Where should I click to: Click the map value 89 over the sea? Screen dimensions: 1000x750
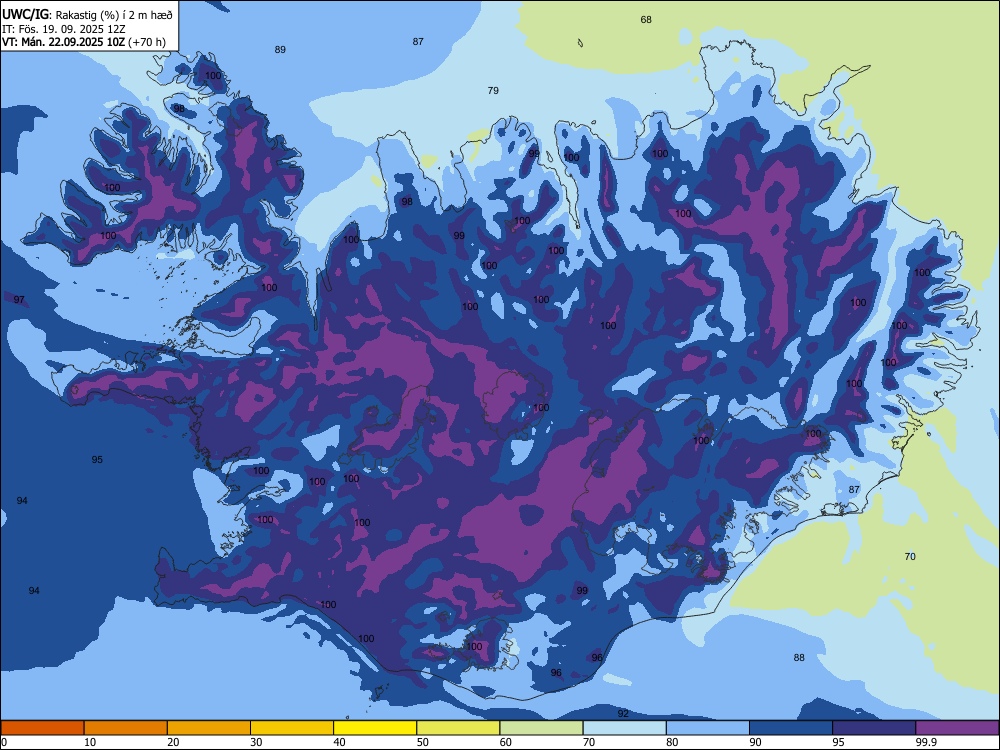pyautogui.click(x=280, y=50)
